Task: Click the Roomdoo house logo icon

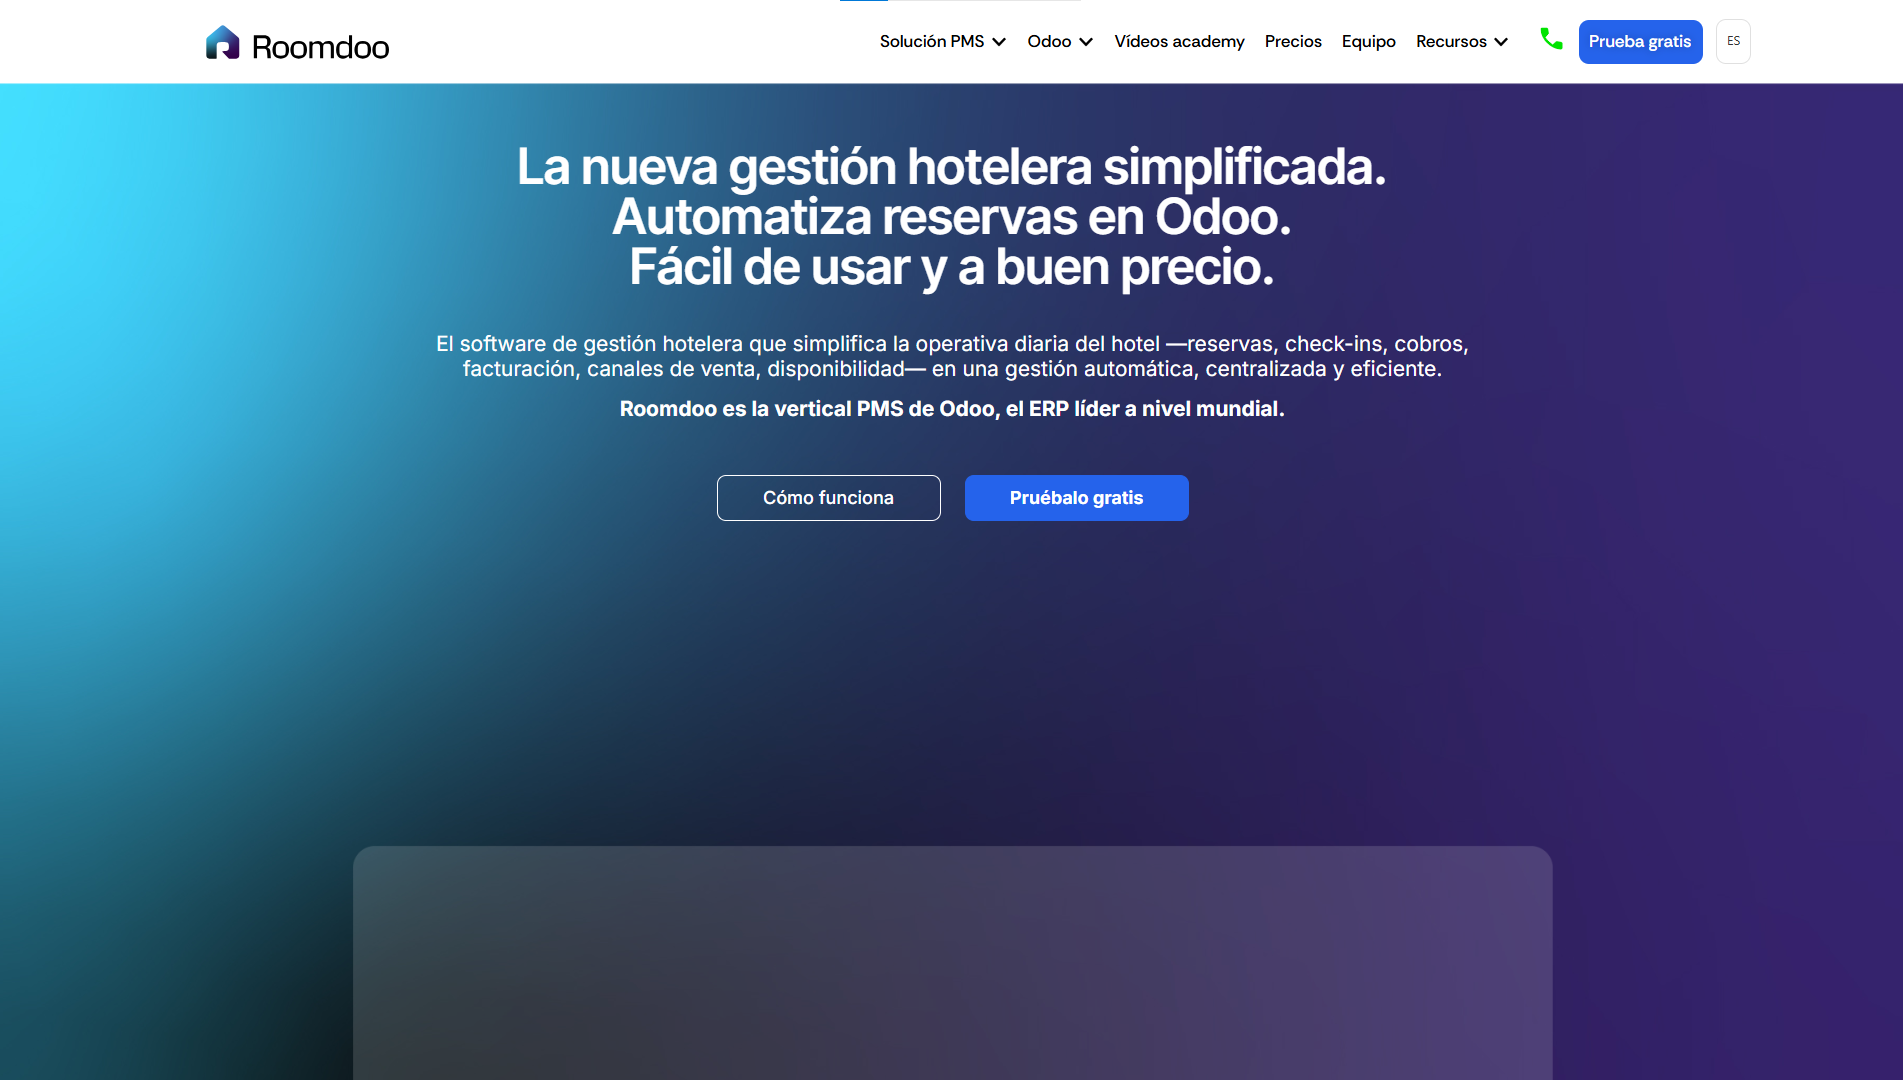Action: (x=222, y=43)
